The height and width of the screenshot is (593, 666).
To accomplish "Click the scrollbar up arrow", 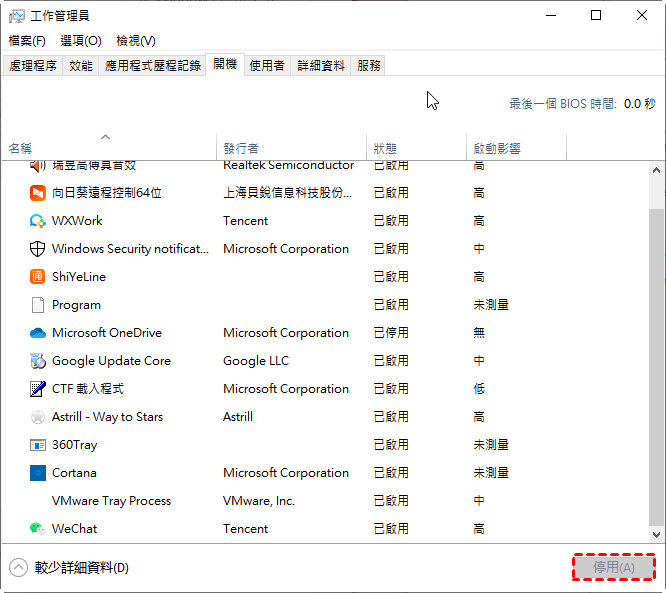I will coord(656,170).
